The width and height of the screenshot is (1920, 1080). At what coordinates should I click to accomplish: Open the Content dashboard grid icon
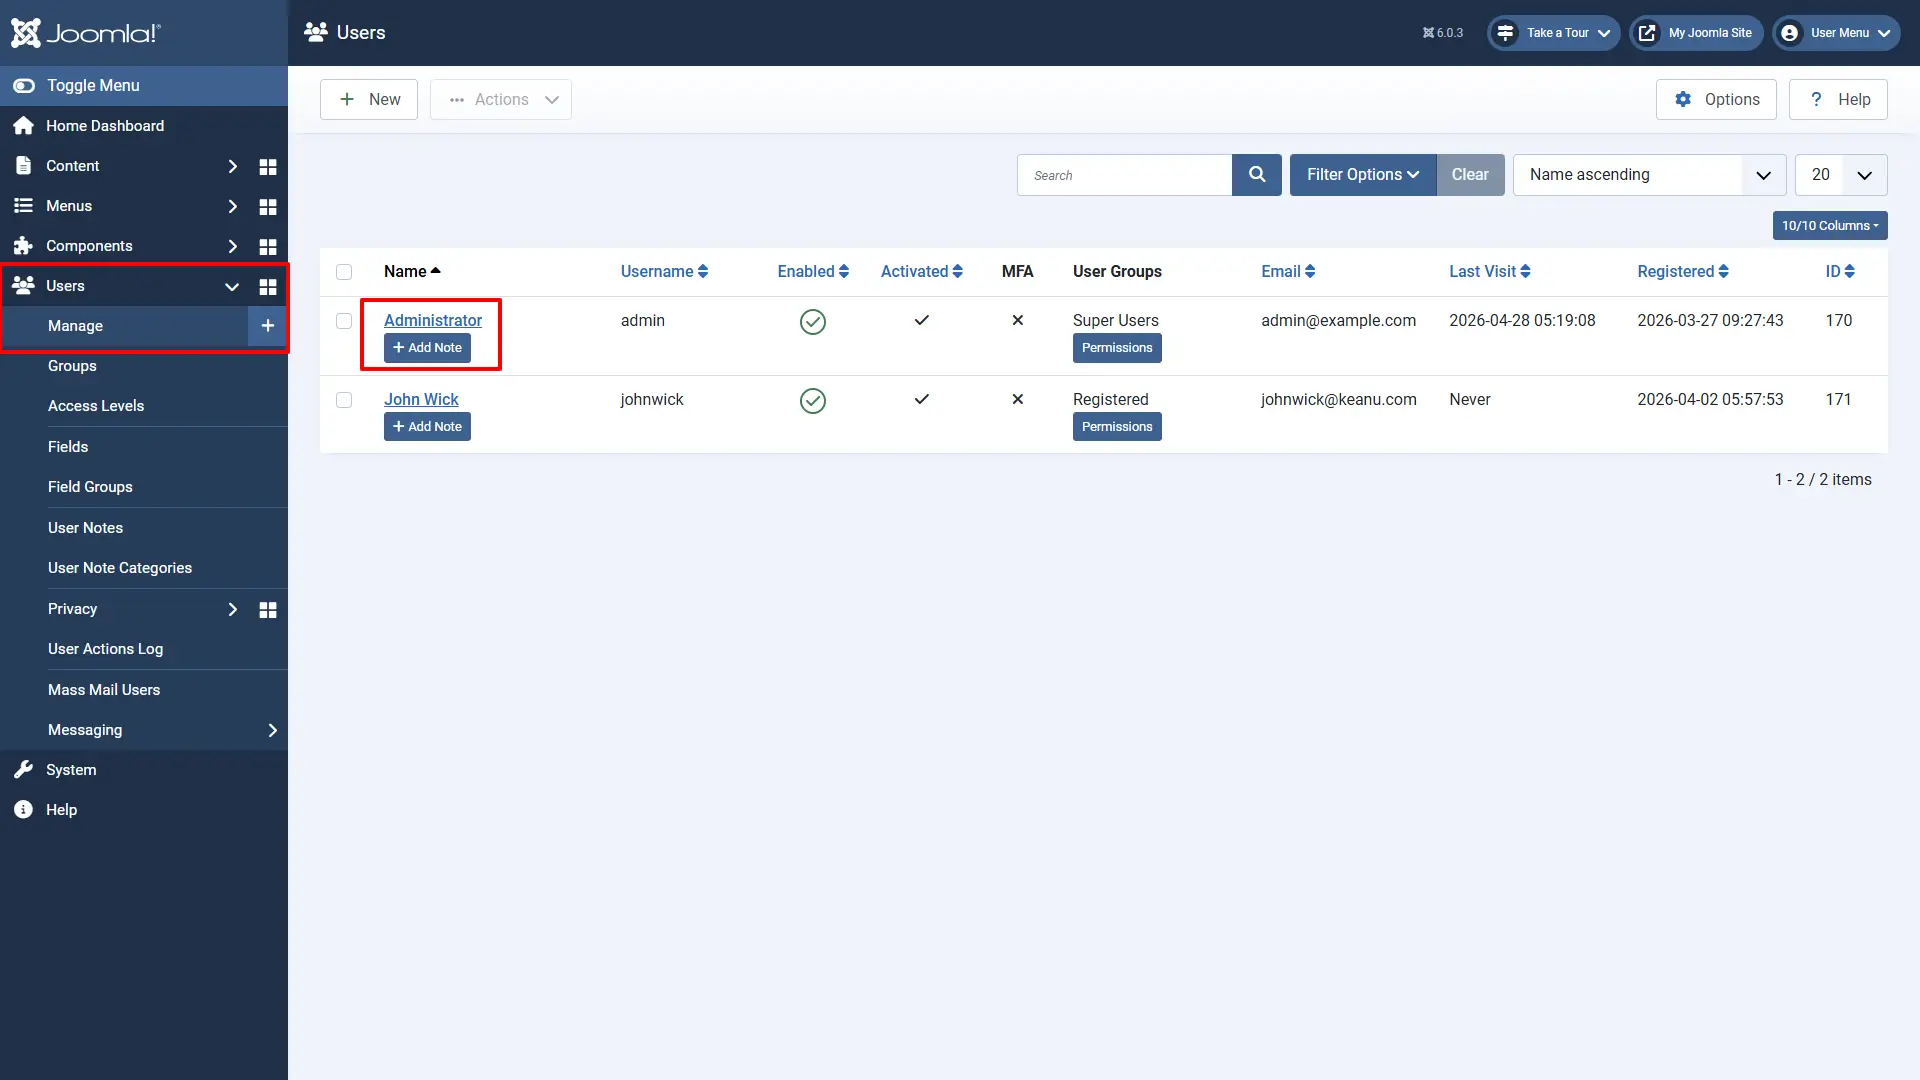[x=267, y=166]
